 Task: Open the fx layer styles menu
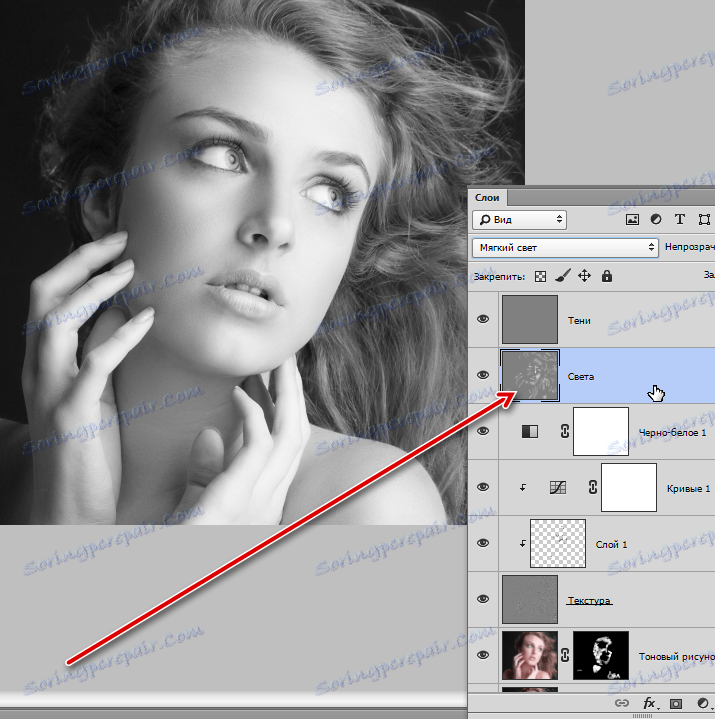click(650, 703)
